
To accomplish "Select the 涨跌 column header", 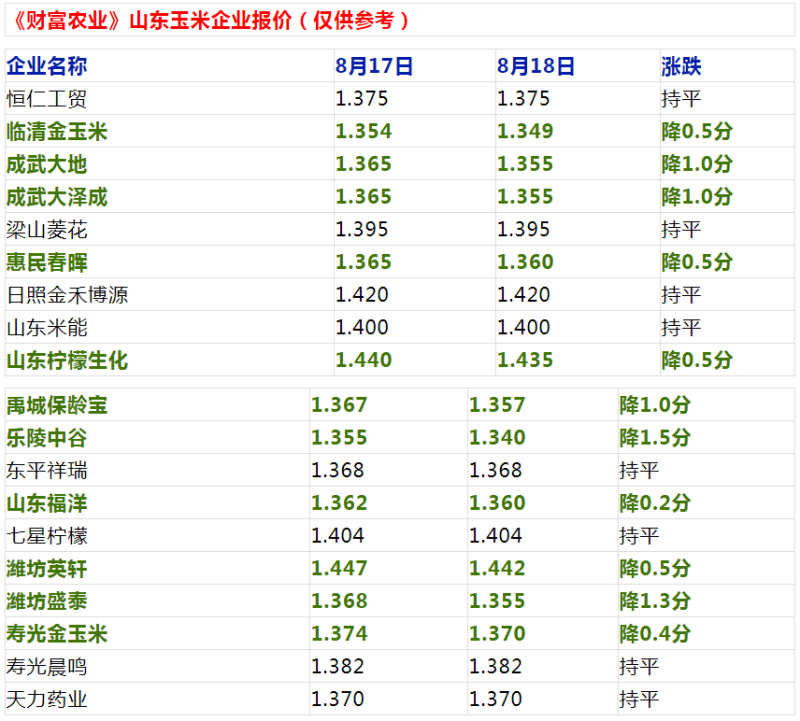I will coord(681,67).
